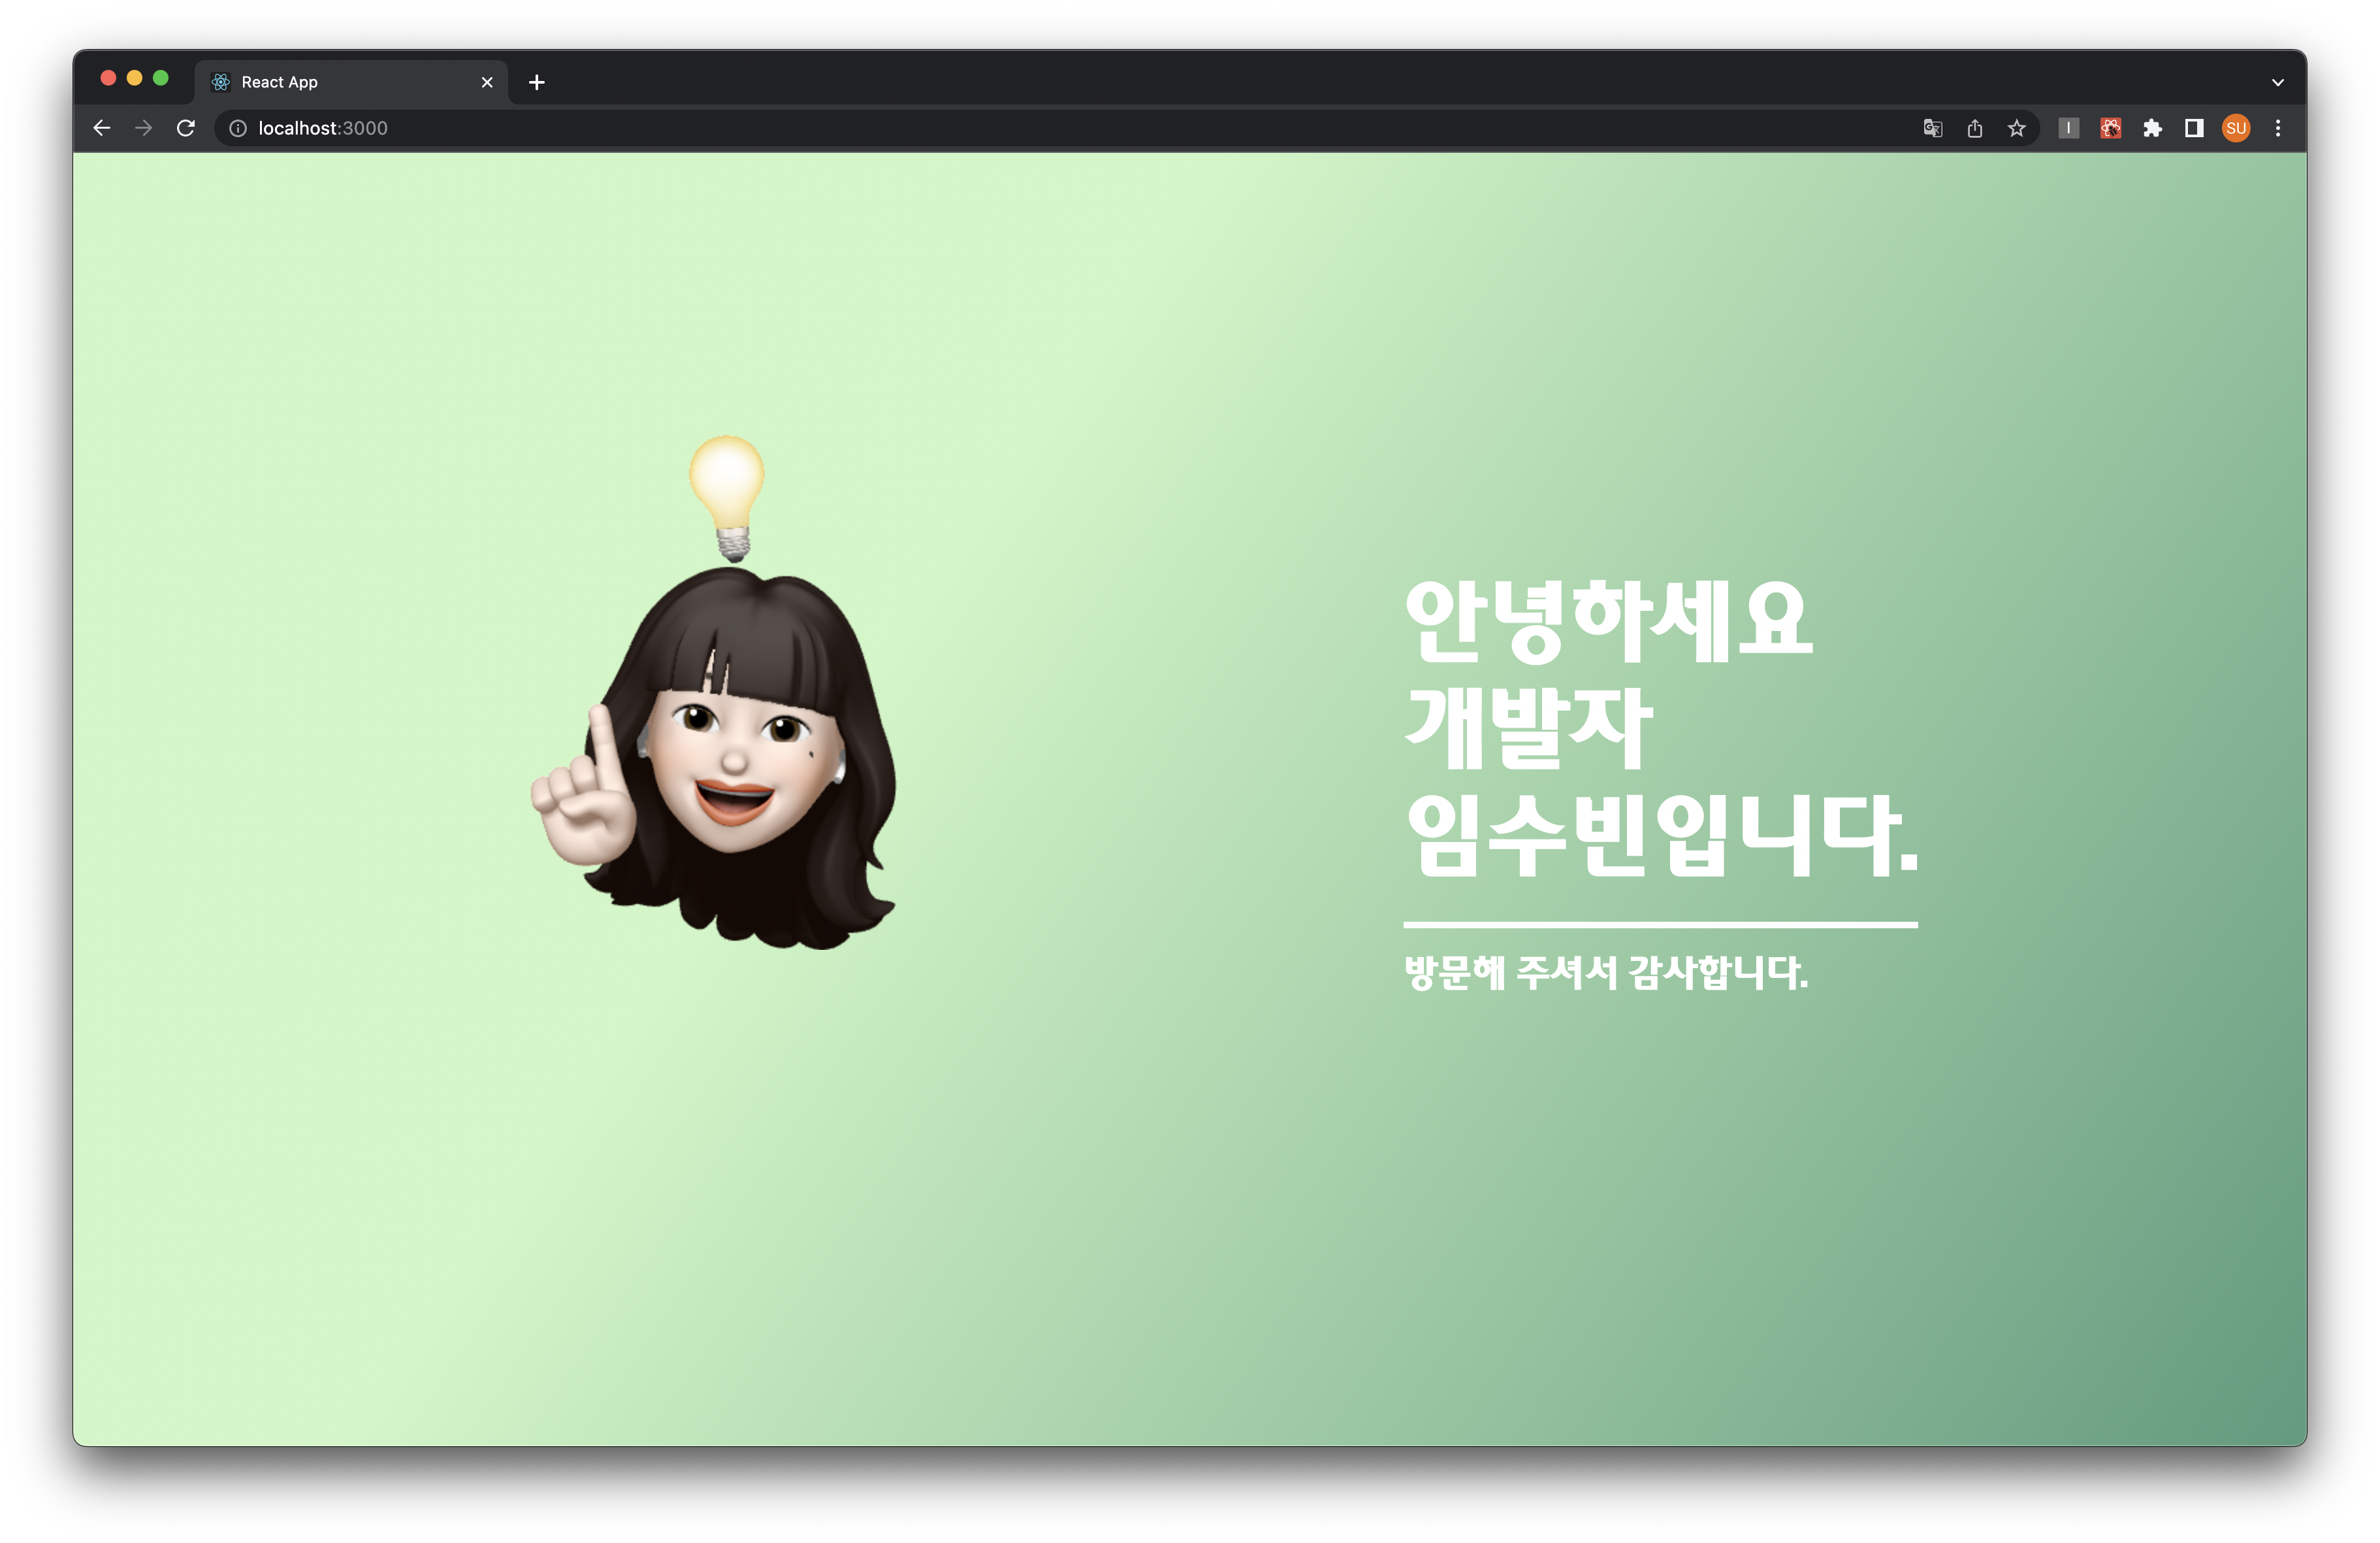The height and width of the screenshot is (1543, 2380).
Task: Go back to the previous page
Action: coord(102,128)
